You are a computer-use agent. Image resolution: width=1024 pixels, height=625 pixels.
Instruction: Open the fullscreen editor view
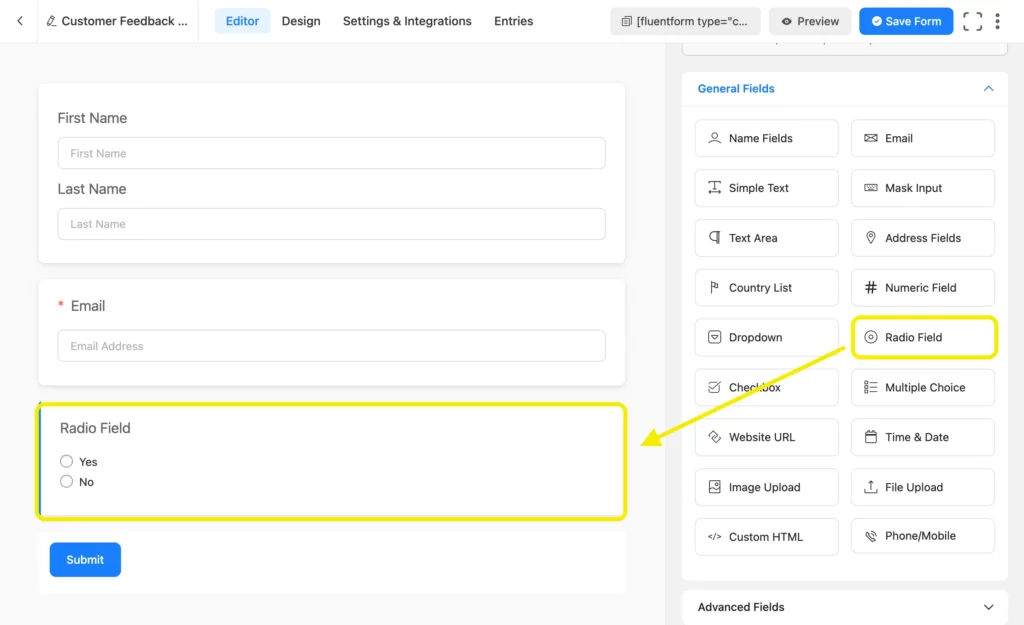(x=972, y=20)
